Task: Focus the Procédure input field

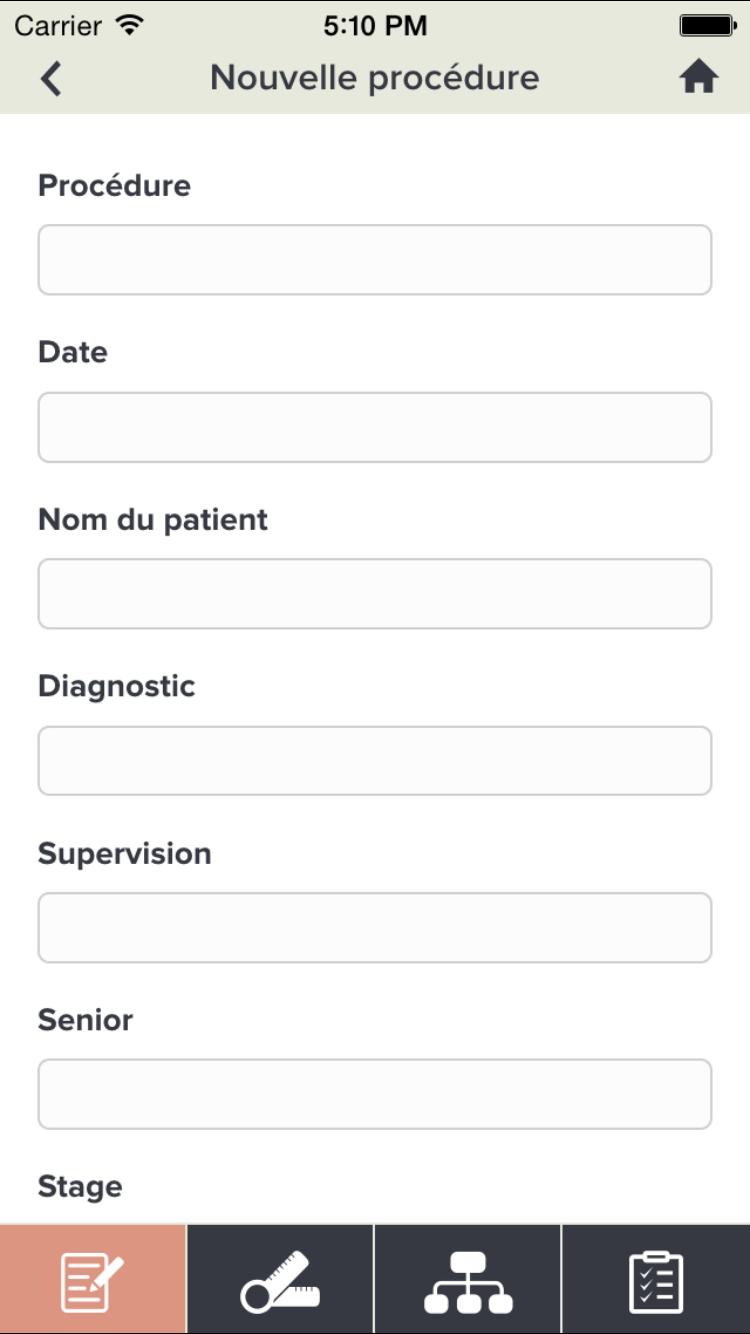Action: pos(375,260)
